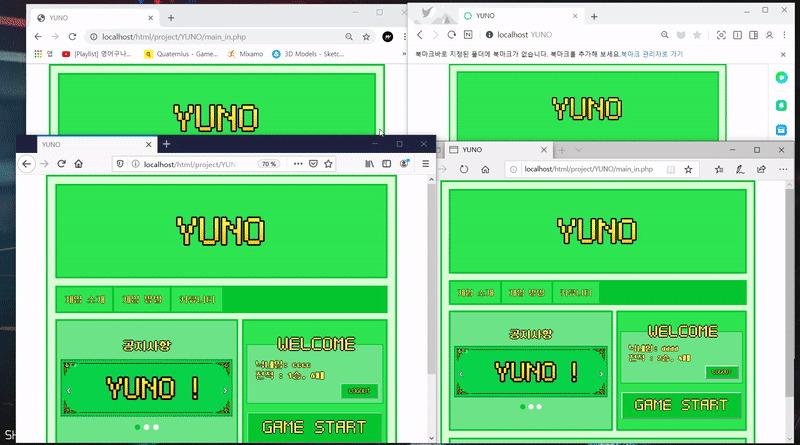The image size is (800, 445).
Task: Reload the page in Chrome window
Action: [x=72, y=37]
